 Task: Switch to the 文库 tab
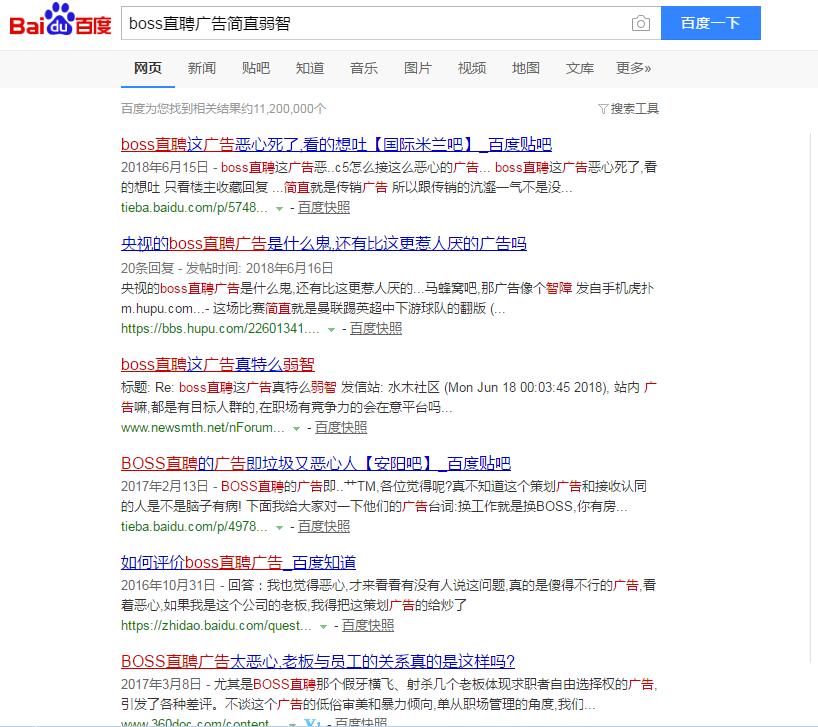tap(579, 68)
